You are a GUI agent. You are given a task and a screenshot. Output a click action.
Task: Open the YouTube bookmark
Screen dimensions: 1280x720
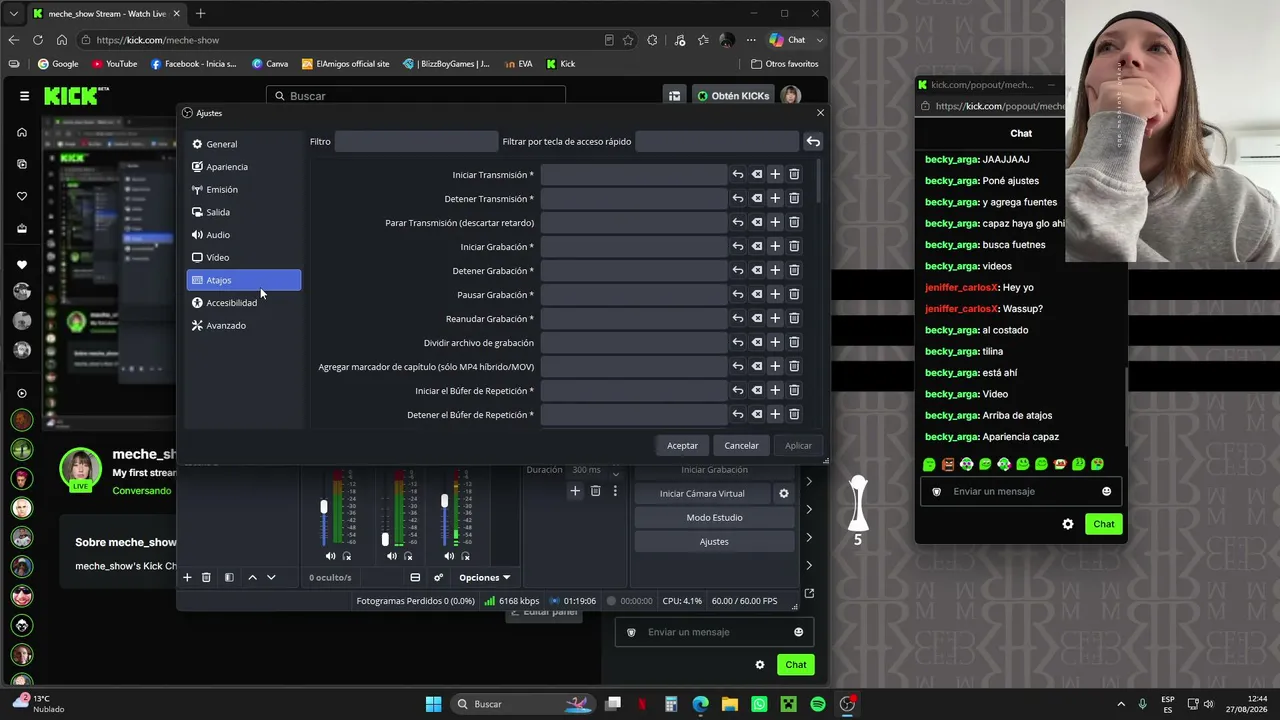(115, 64)
